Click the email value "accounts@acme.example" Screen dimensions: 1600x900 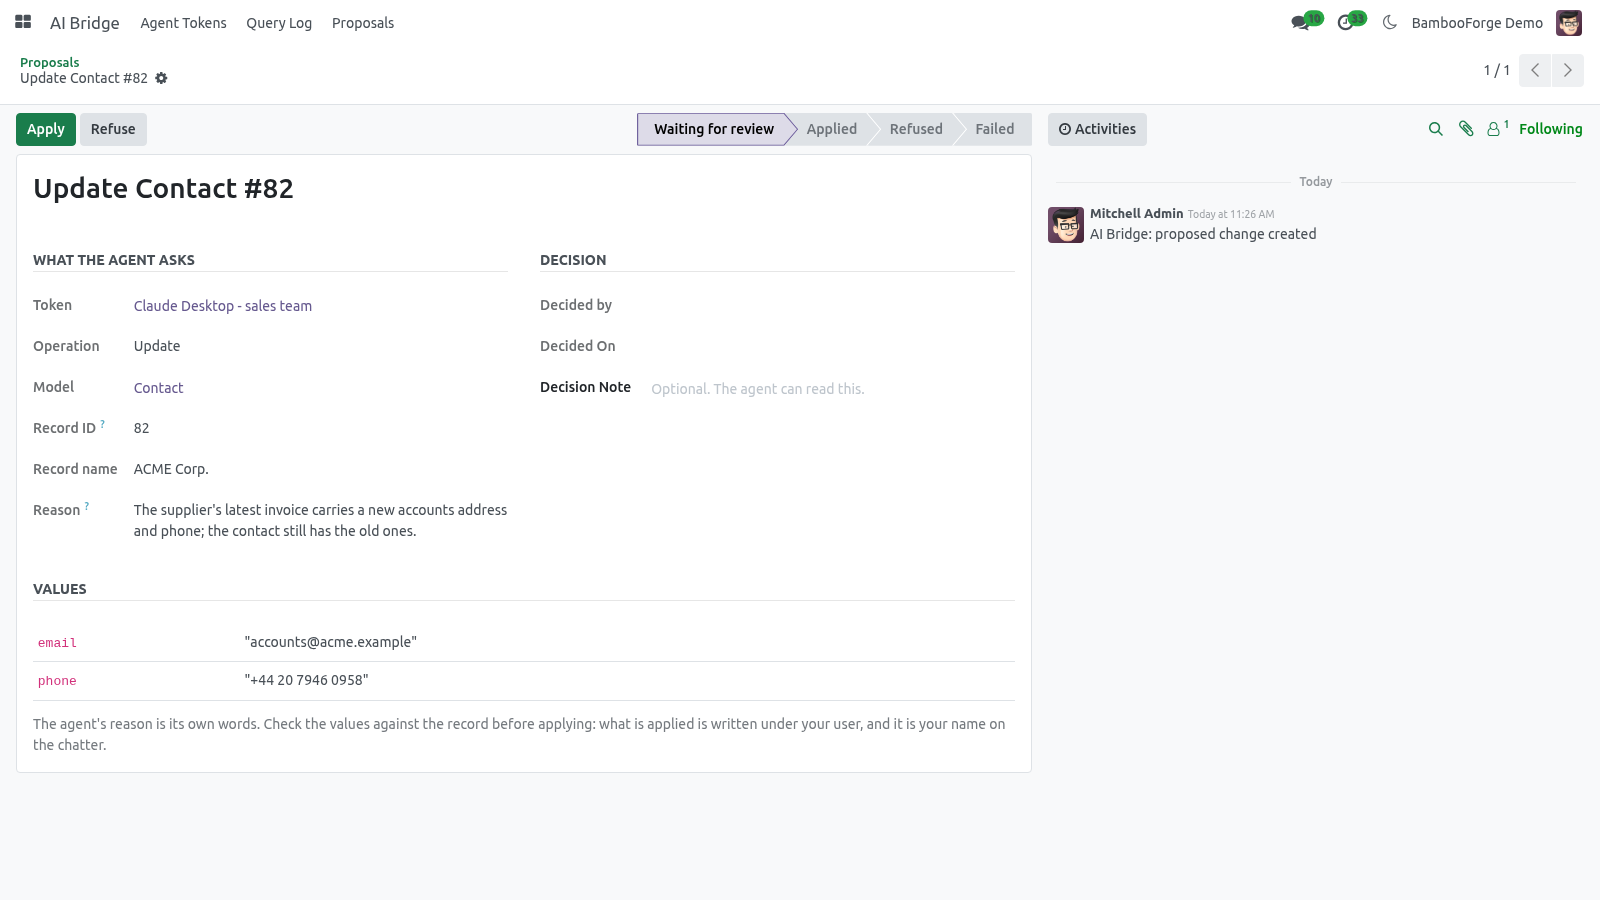(331, 642)
